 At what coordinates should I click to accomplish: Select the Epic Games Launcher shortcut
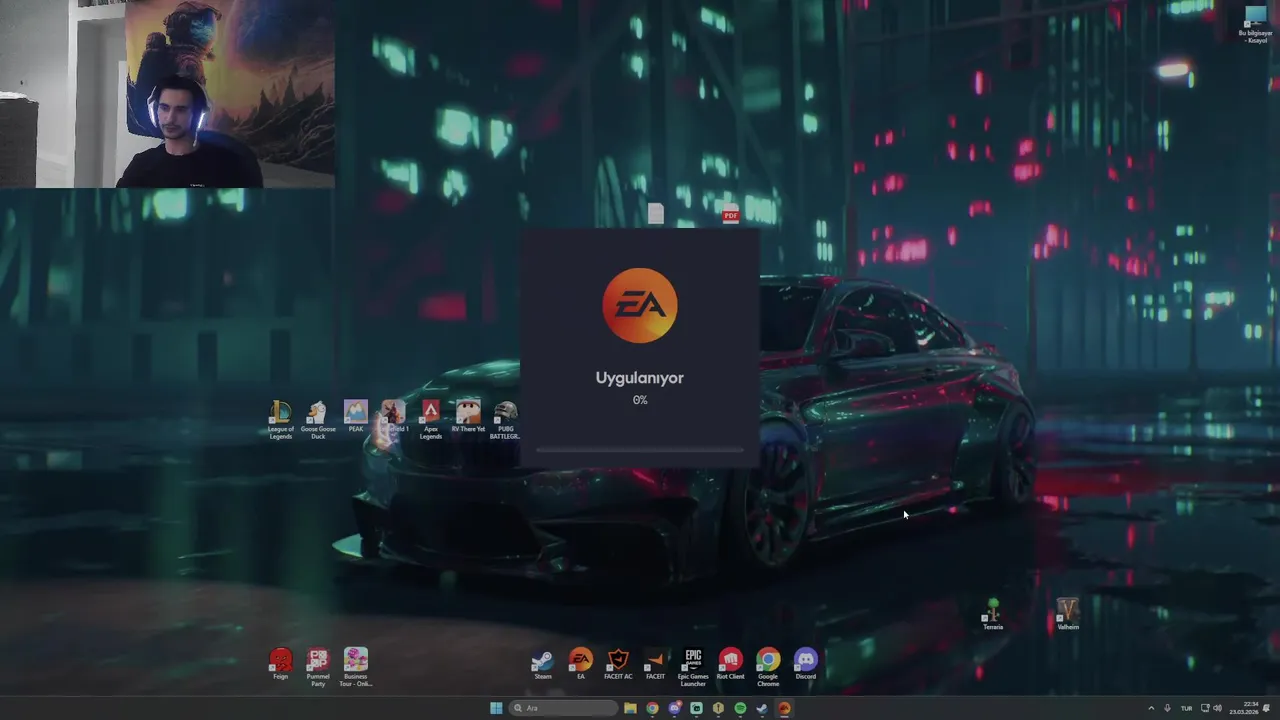693,667
